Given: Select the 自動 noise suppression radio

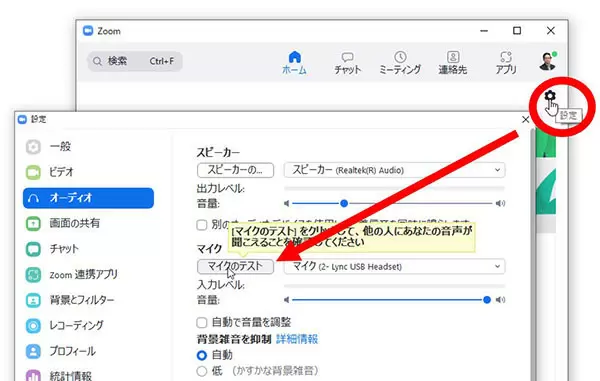Looking at the screenshot, I should [x=202, y=355].
